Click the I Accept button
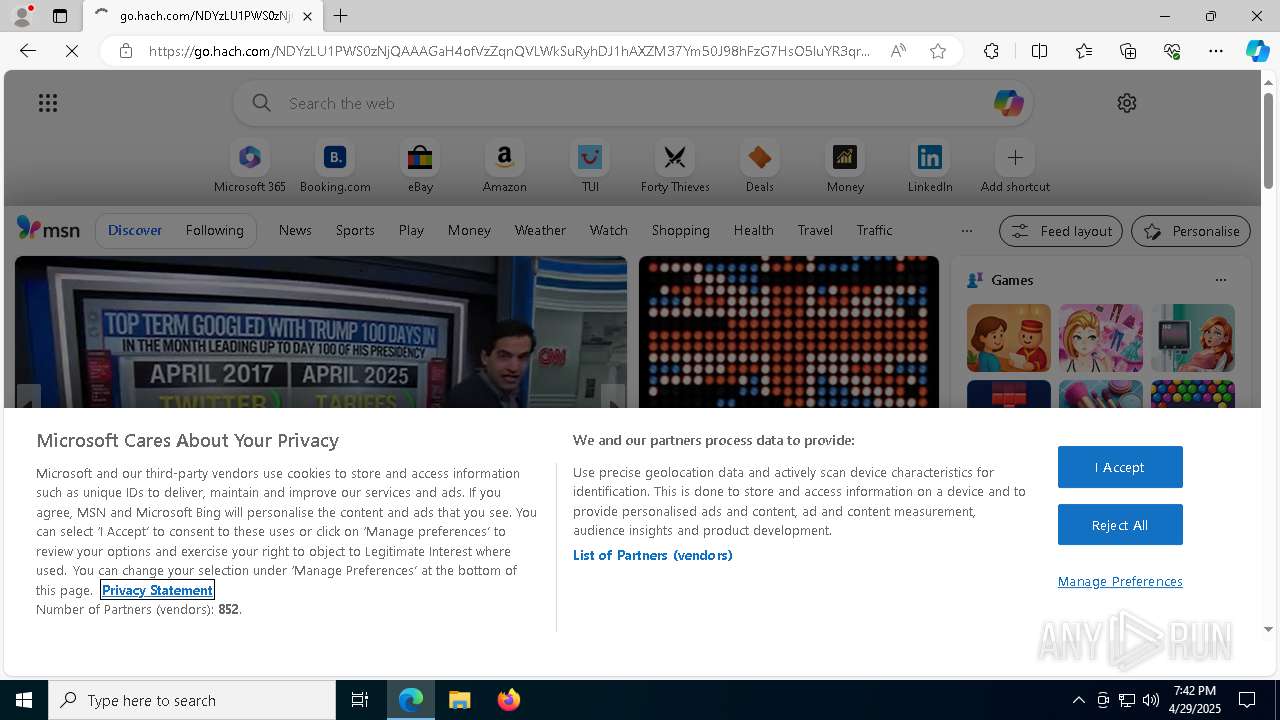This screenshot has width=1280, height=720. click(1120, 467)
